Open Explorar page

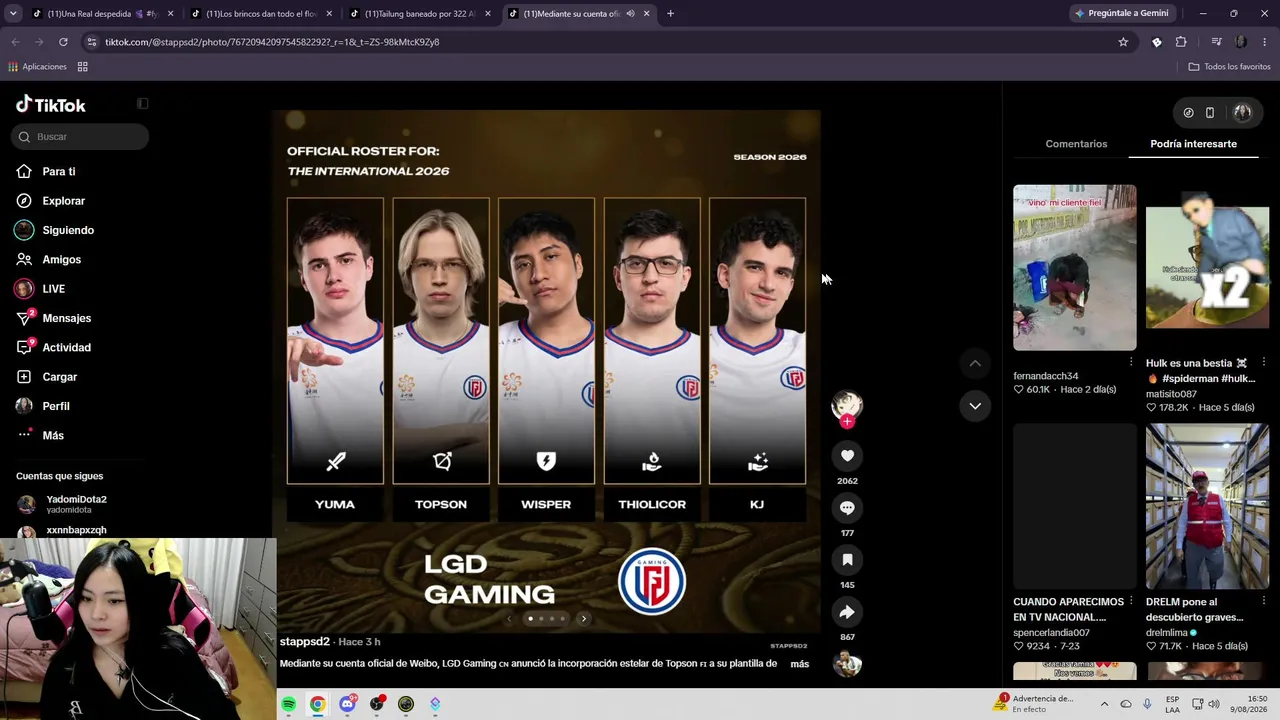click(63, 201)
